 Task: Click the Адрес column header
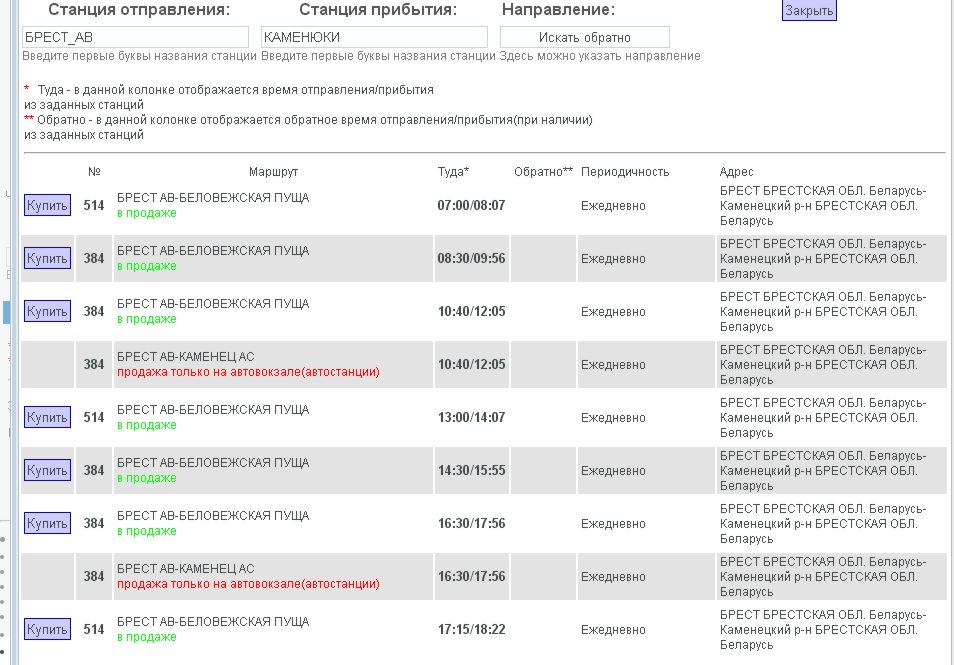click(736, 172)
